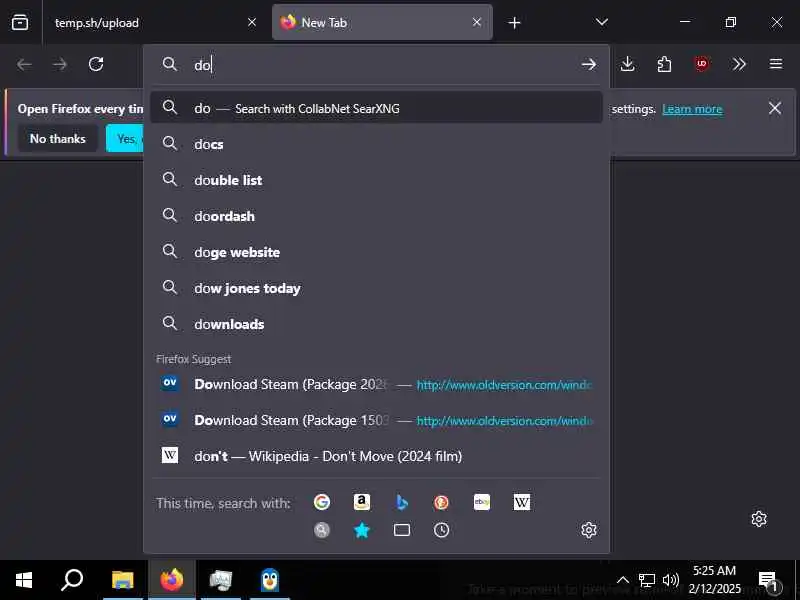
Task: Dismiss the Open Firefox notification bar
Action: 774,108
